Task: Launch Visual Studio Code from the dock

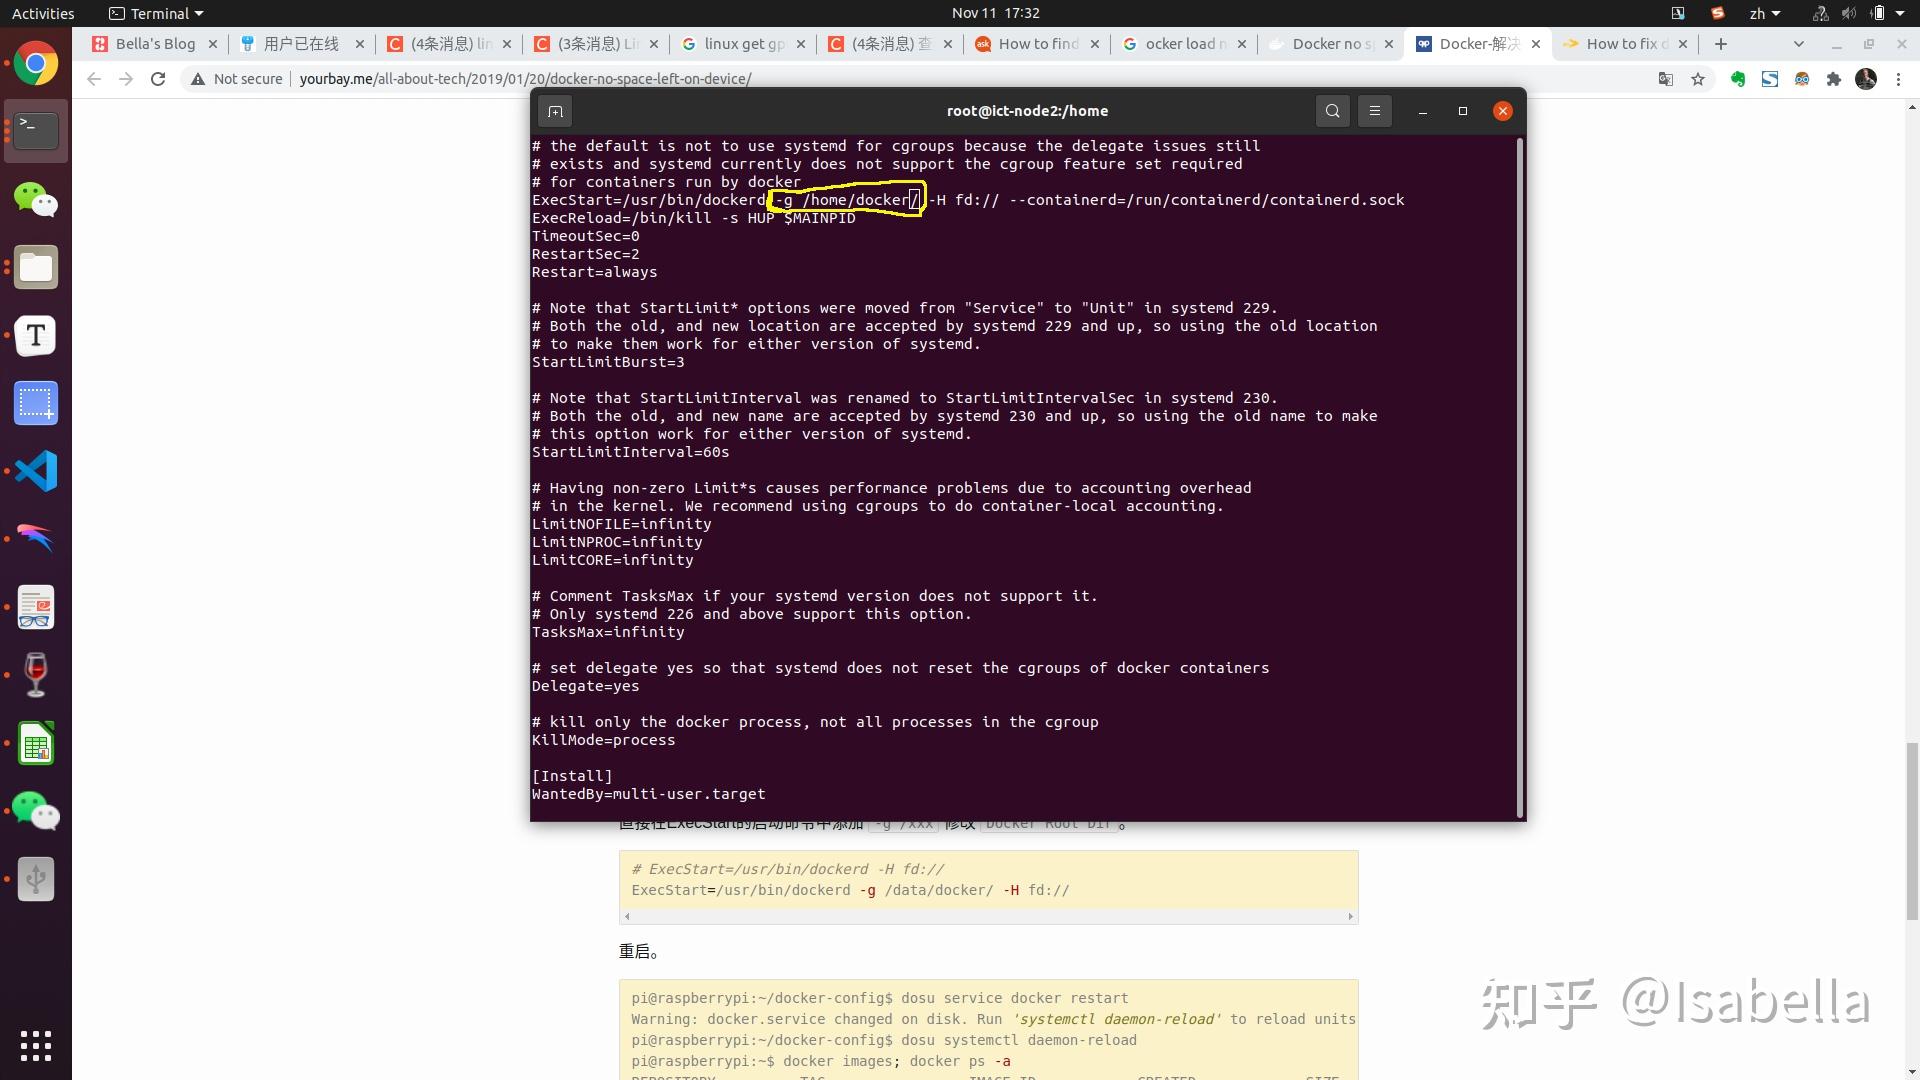Action: (36, 471)
